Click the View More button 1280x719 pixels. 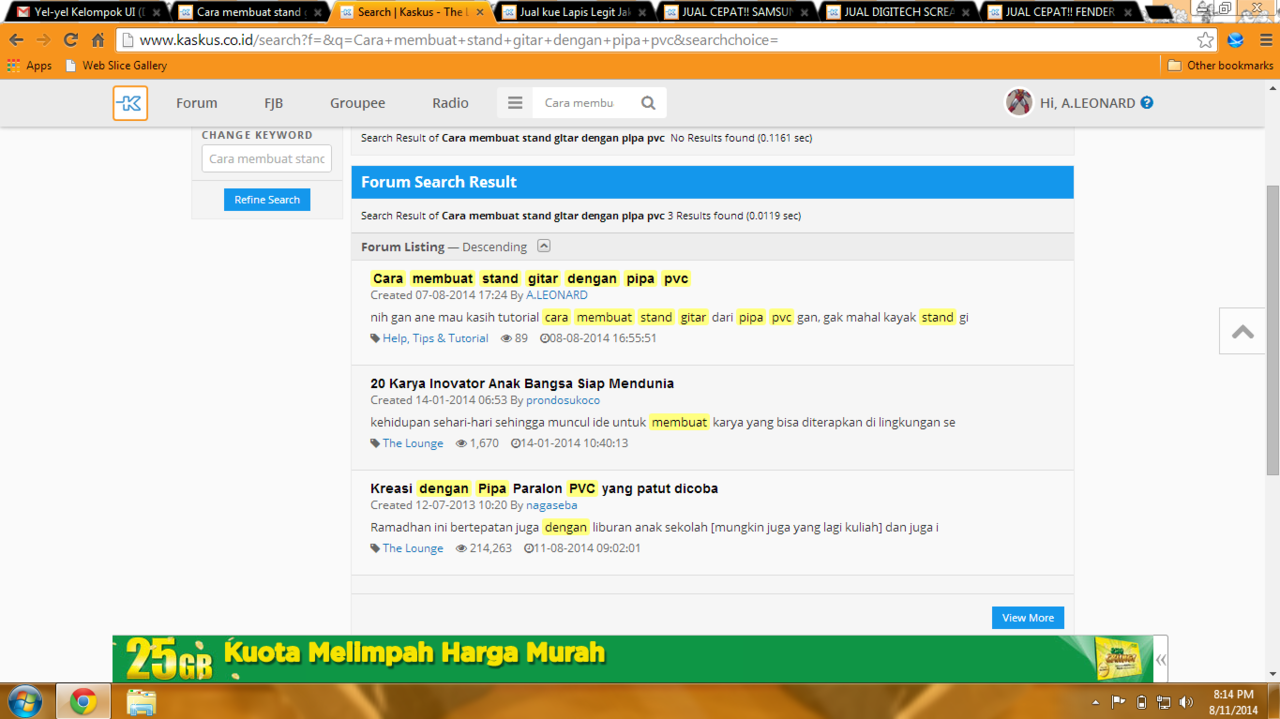[1028, 618]
